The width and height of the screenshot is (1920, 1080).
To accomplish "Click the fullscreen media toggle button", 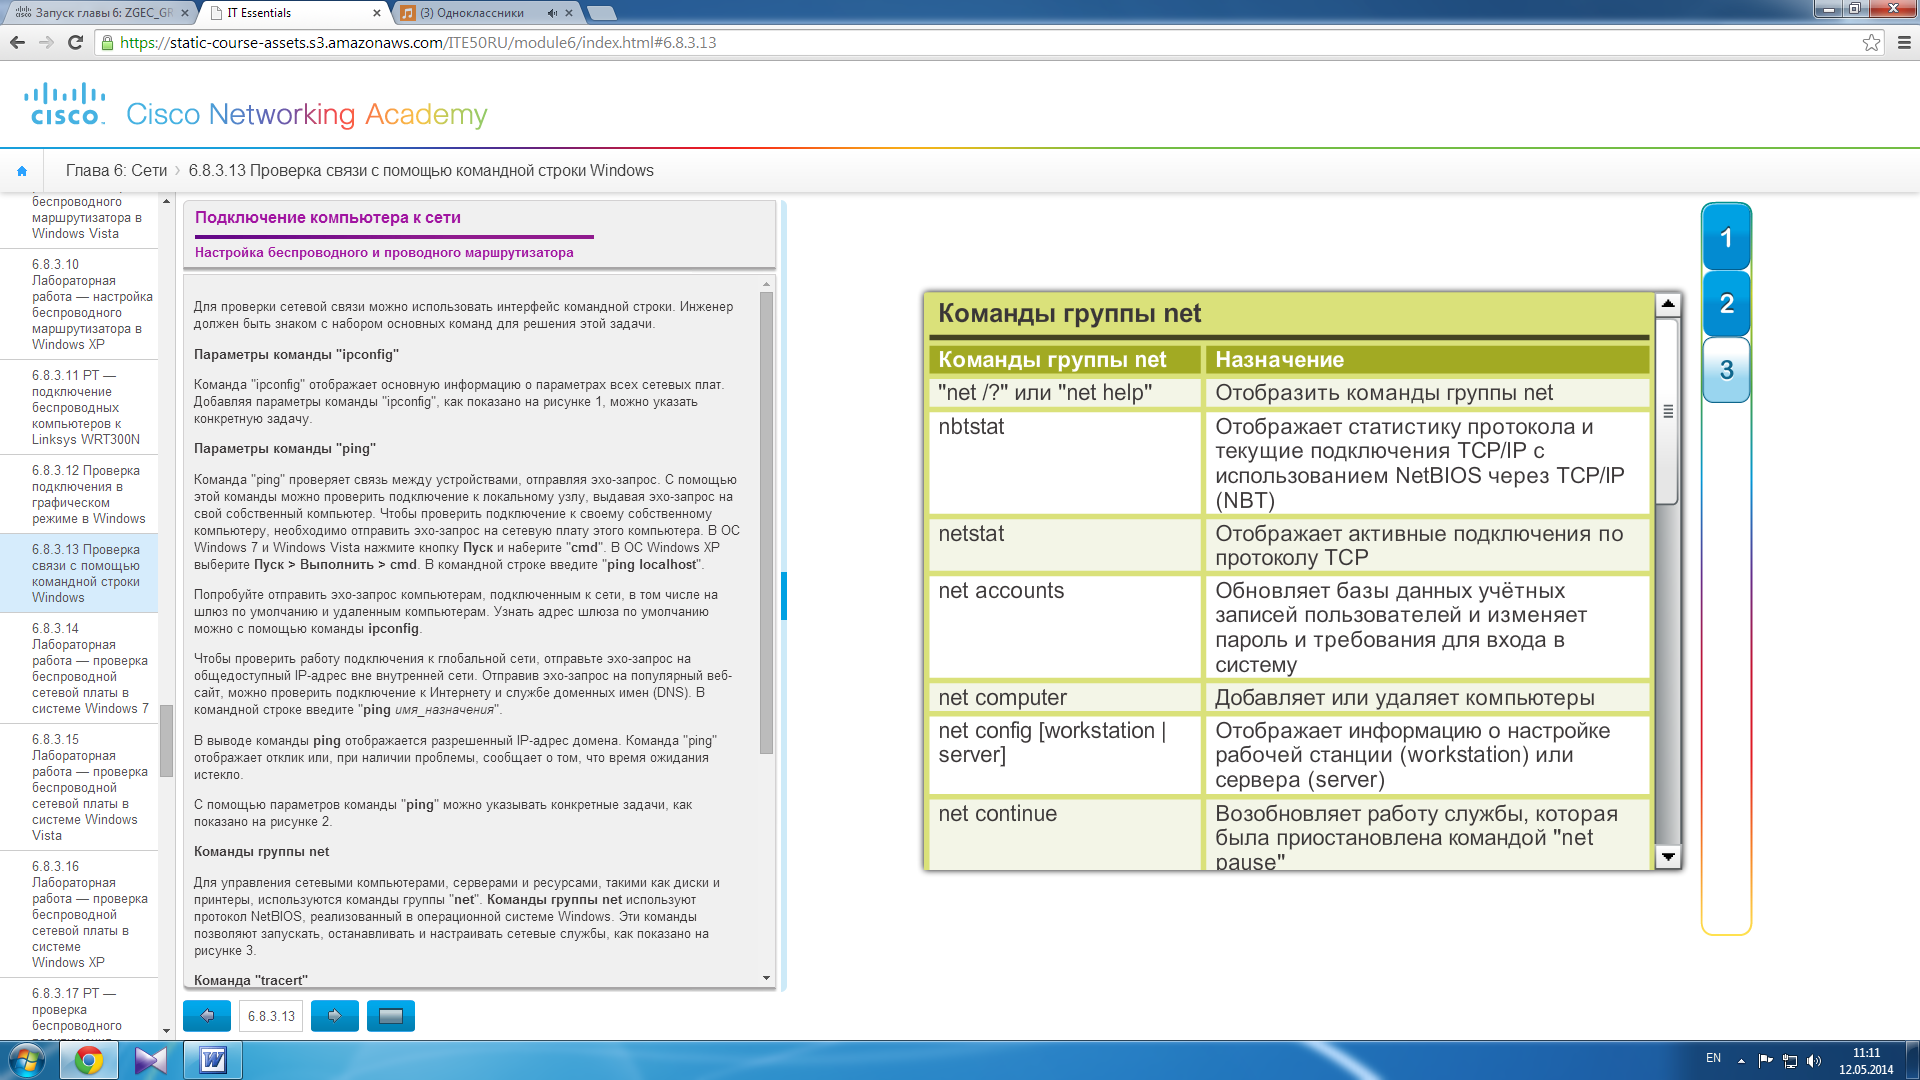I will 391,1016.
